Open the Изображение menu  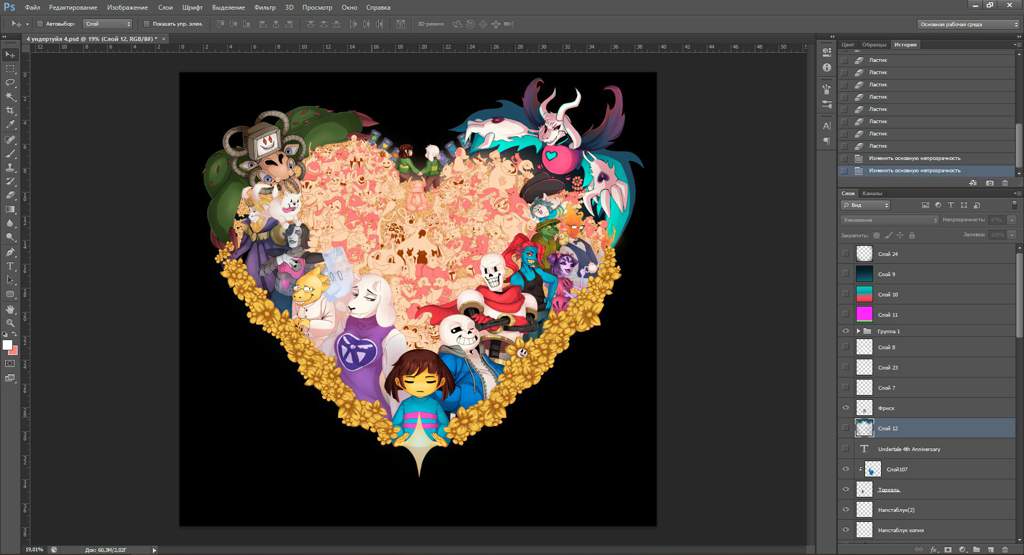127,8
